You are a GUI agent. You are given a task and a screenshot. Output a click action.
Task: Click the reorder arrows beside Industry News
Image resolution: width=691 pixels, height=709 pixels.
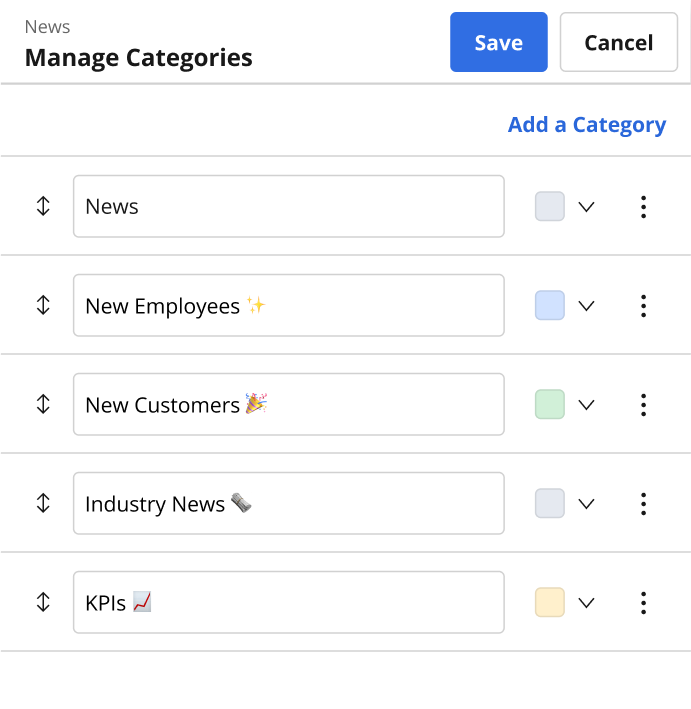point(43,503)
